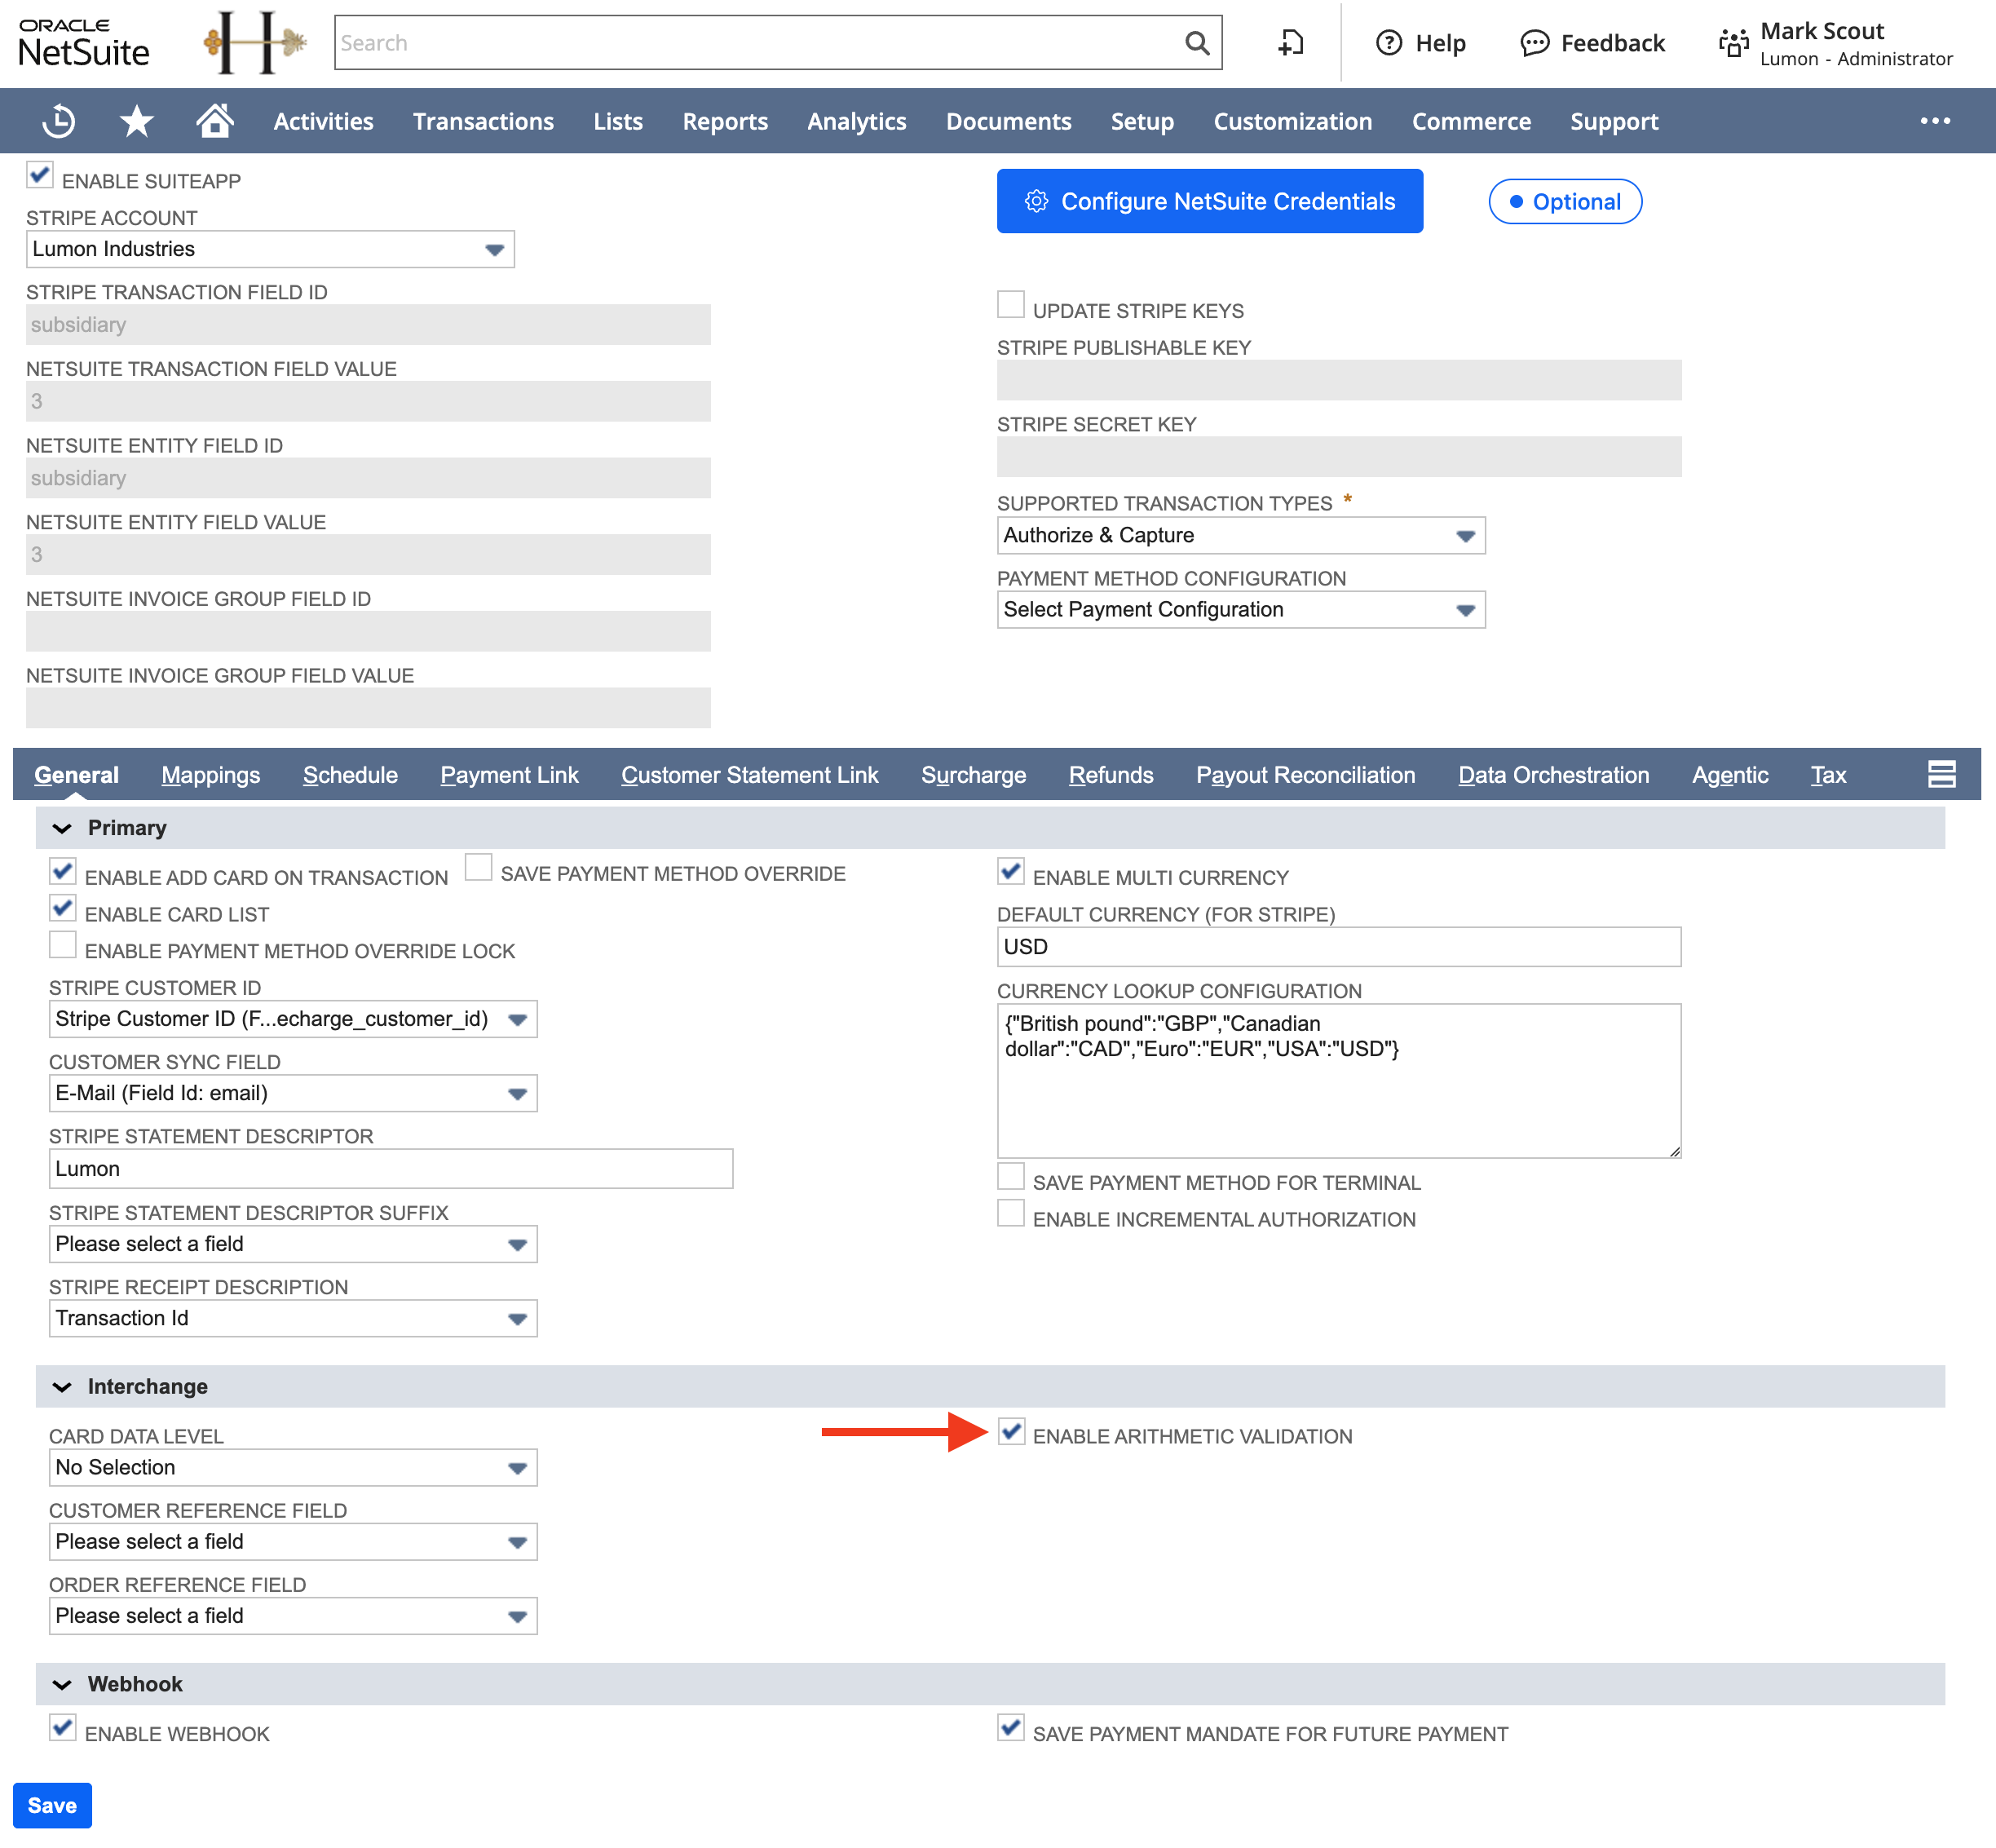Open the Feedback link
Viewport: 1996px width, 1848px height.
[x=1593, y=43]
